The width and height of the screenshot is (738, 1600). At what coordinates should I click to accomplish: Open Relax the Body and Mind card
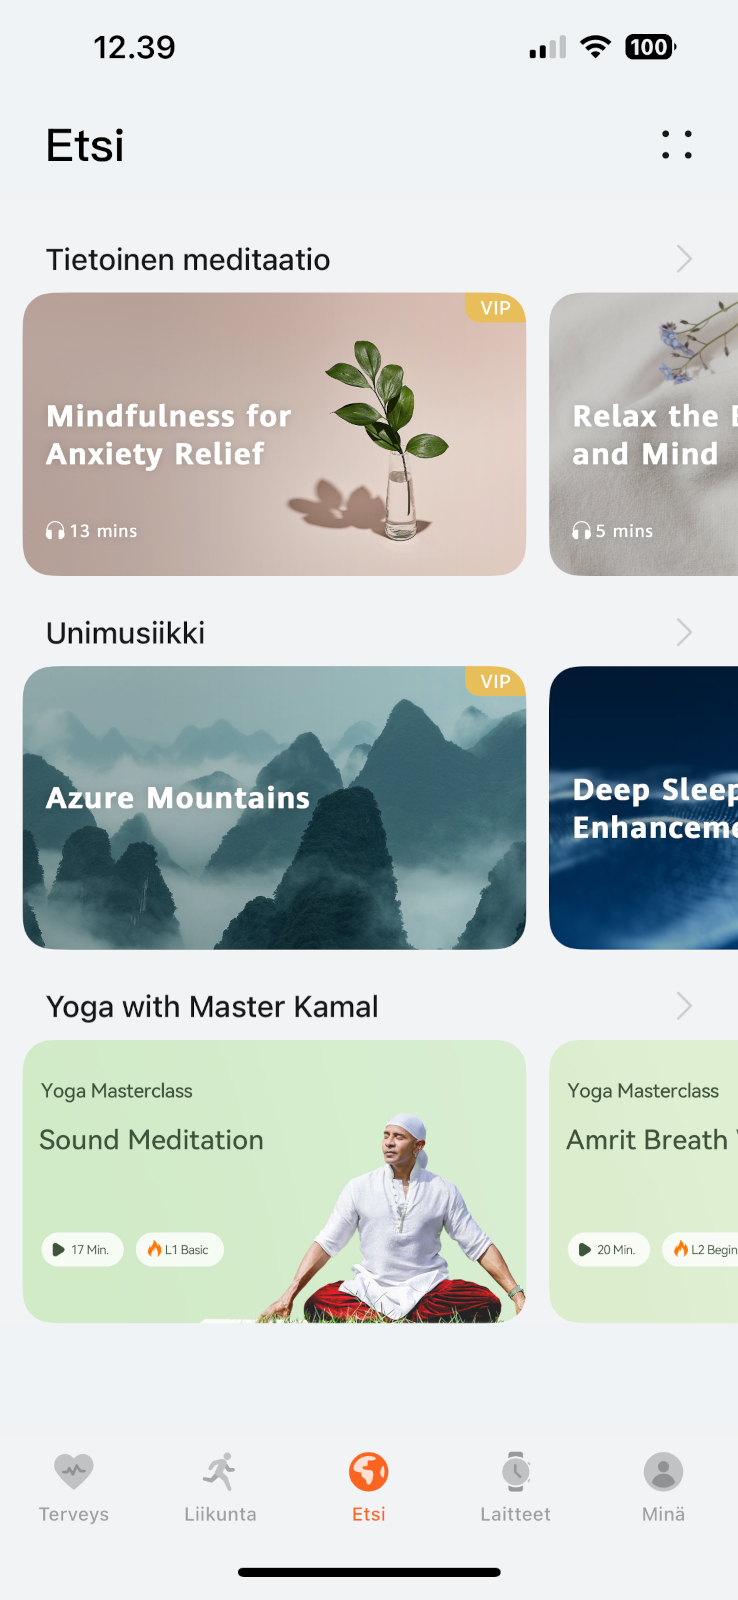click(x=644, y=434)
